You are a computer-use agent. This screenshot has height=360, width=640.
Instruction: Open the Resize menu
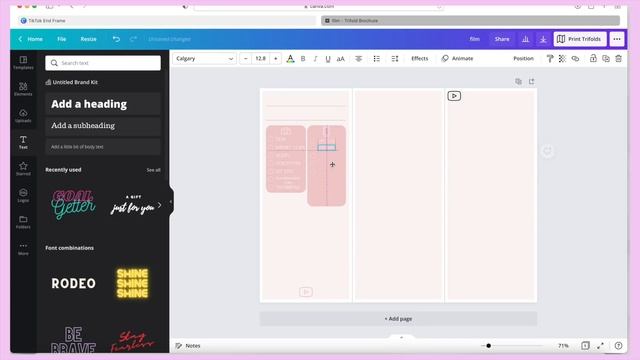[x=88, y=39]
